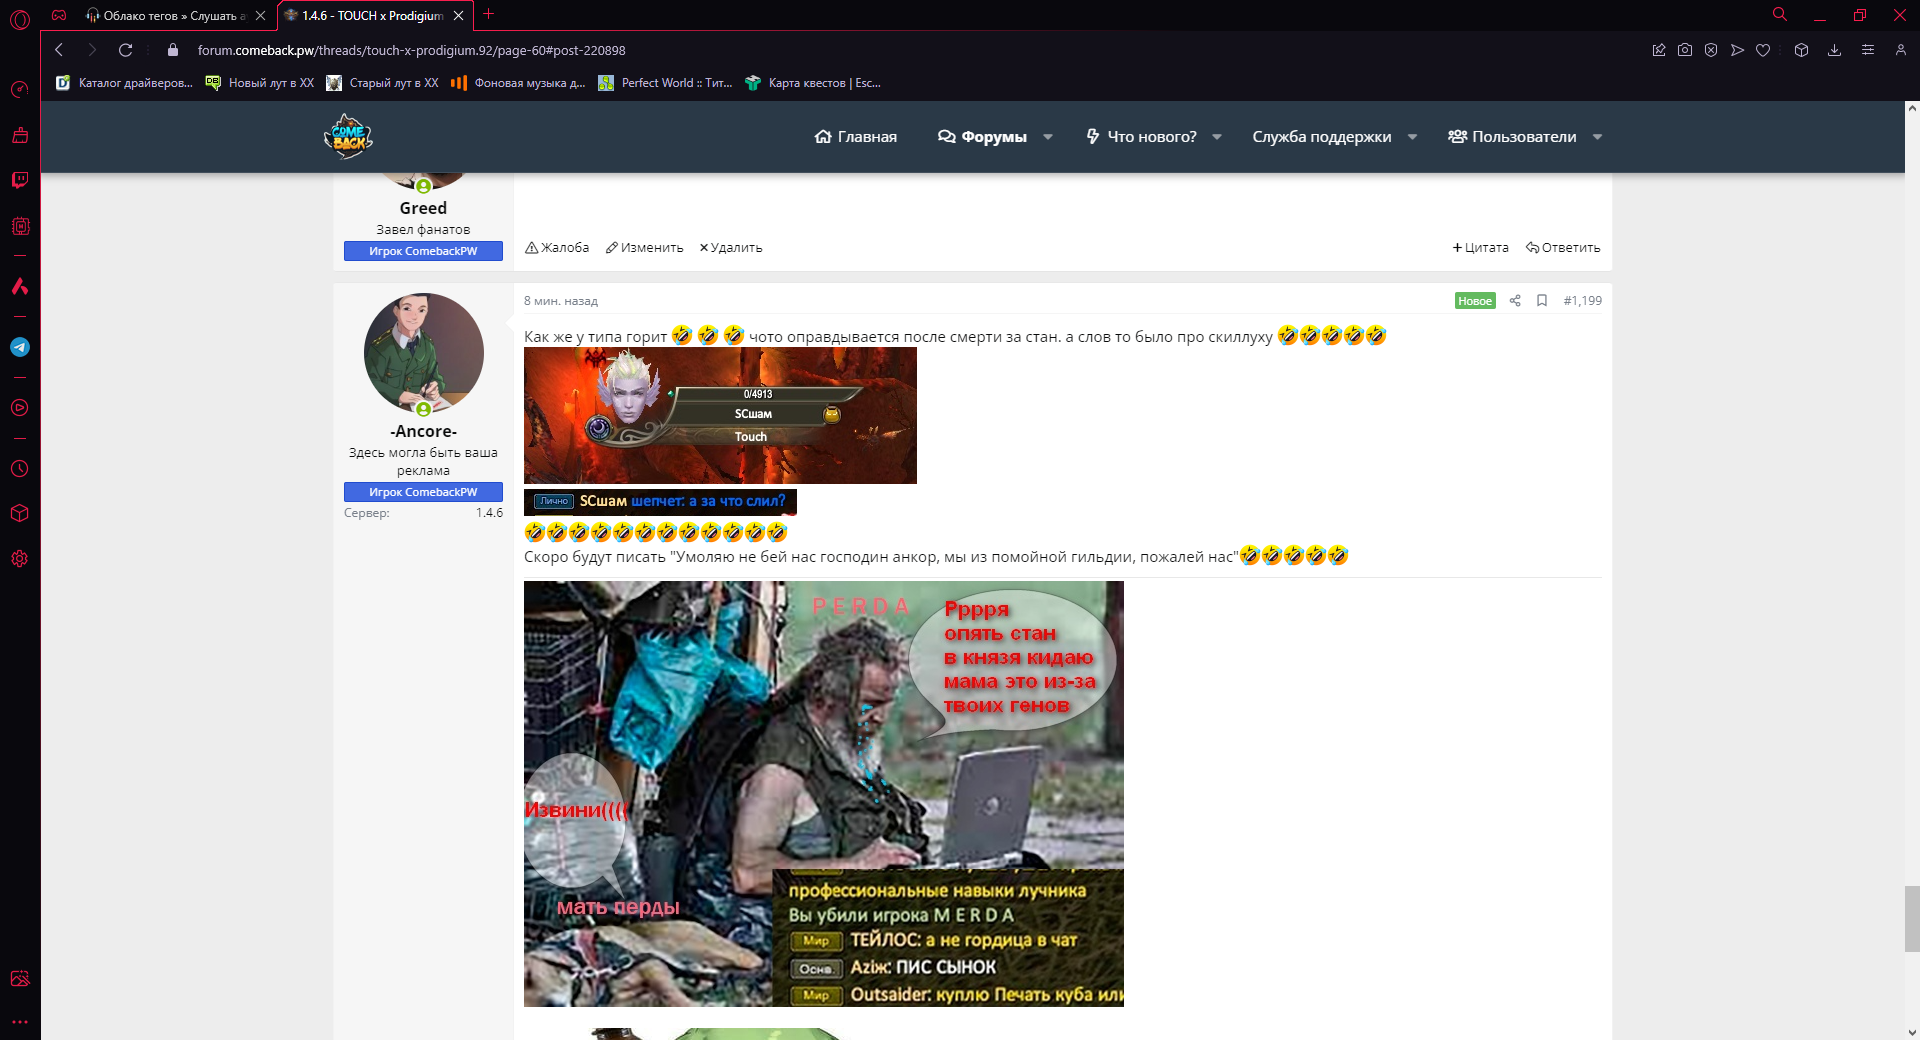Screen dimensions: 1920x1040
Task: Expand the Пользователи dropdown arrow
Action: [1597, 137]
